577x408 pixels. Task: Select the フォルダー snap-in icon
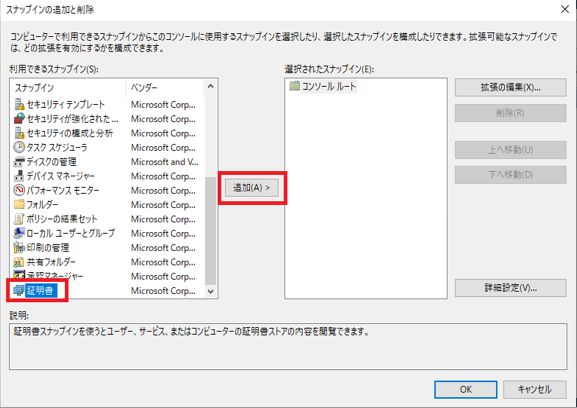pyautogui.click(x=19, y=205)
